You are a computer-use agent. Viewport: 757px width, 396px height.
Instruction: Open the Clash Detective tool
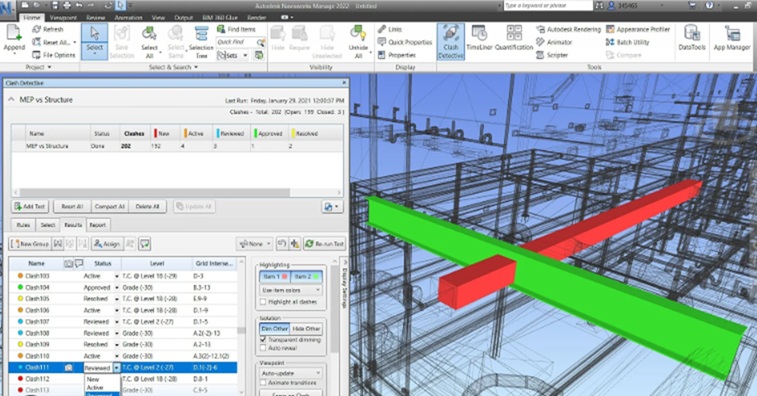click(x=450, y=42)
